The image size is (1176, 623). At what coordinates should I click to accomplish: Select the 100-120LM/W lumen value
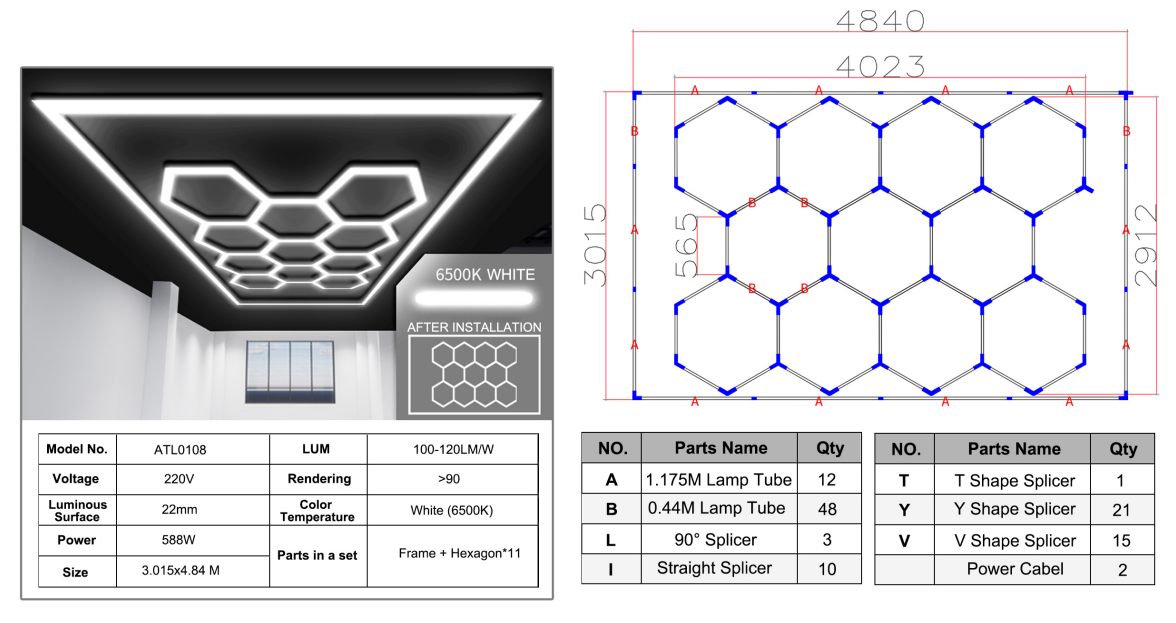point(452,450)
